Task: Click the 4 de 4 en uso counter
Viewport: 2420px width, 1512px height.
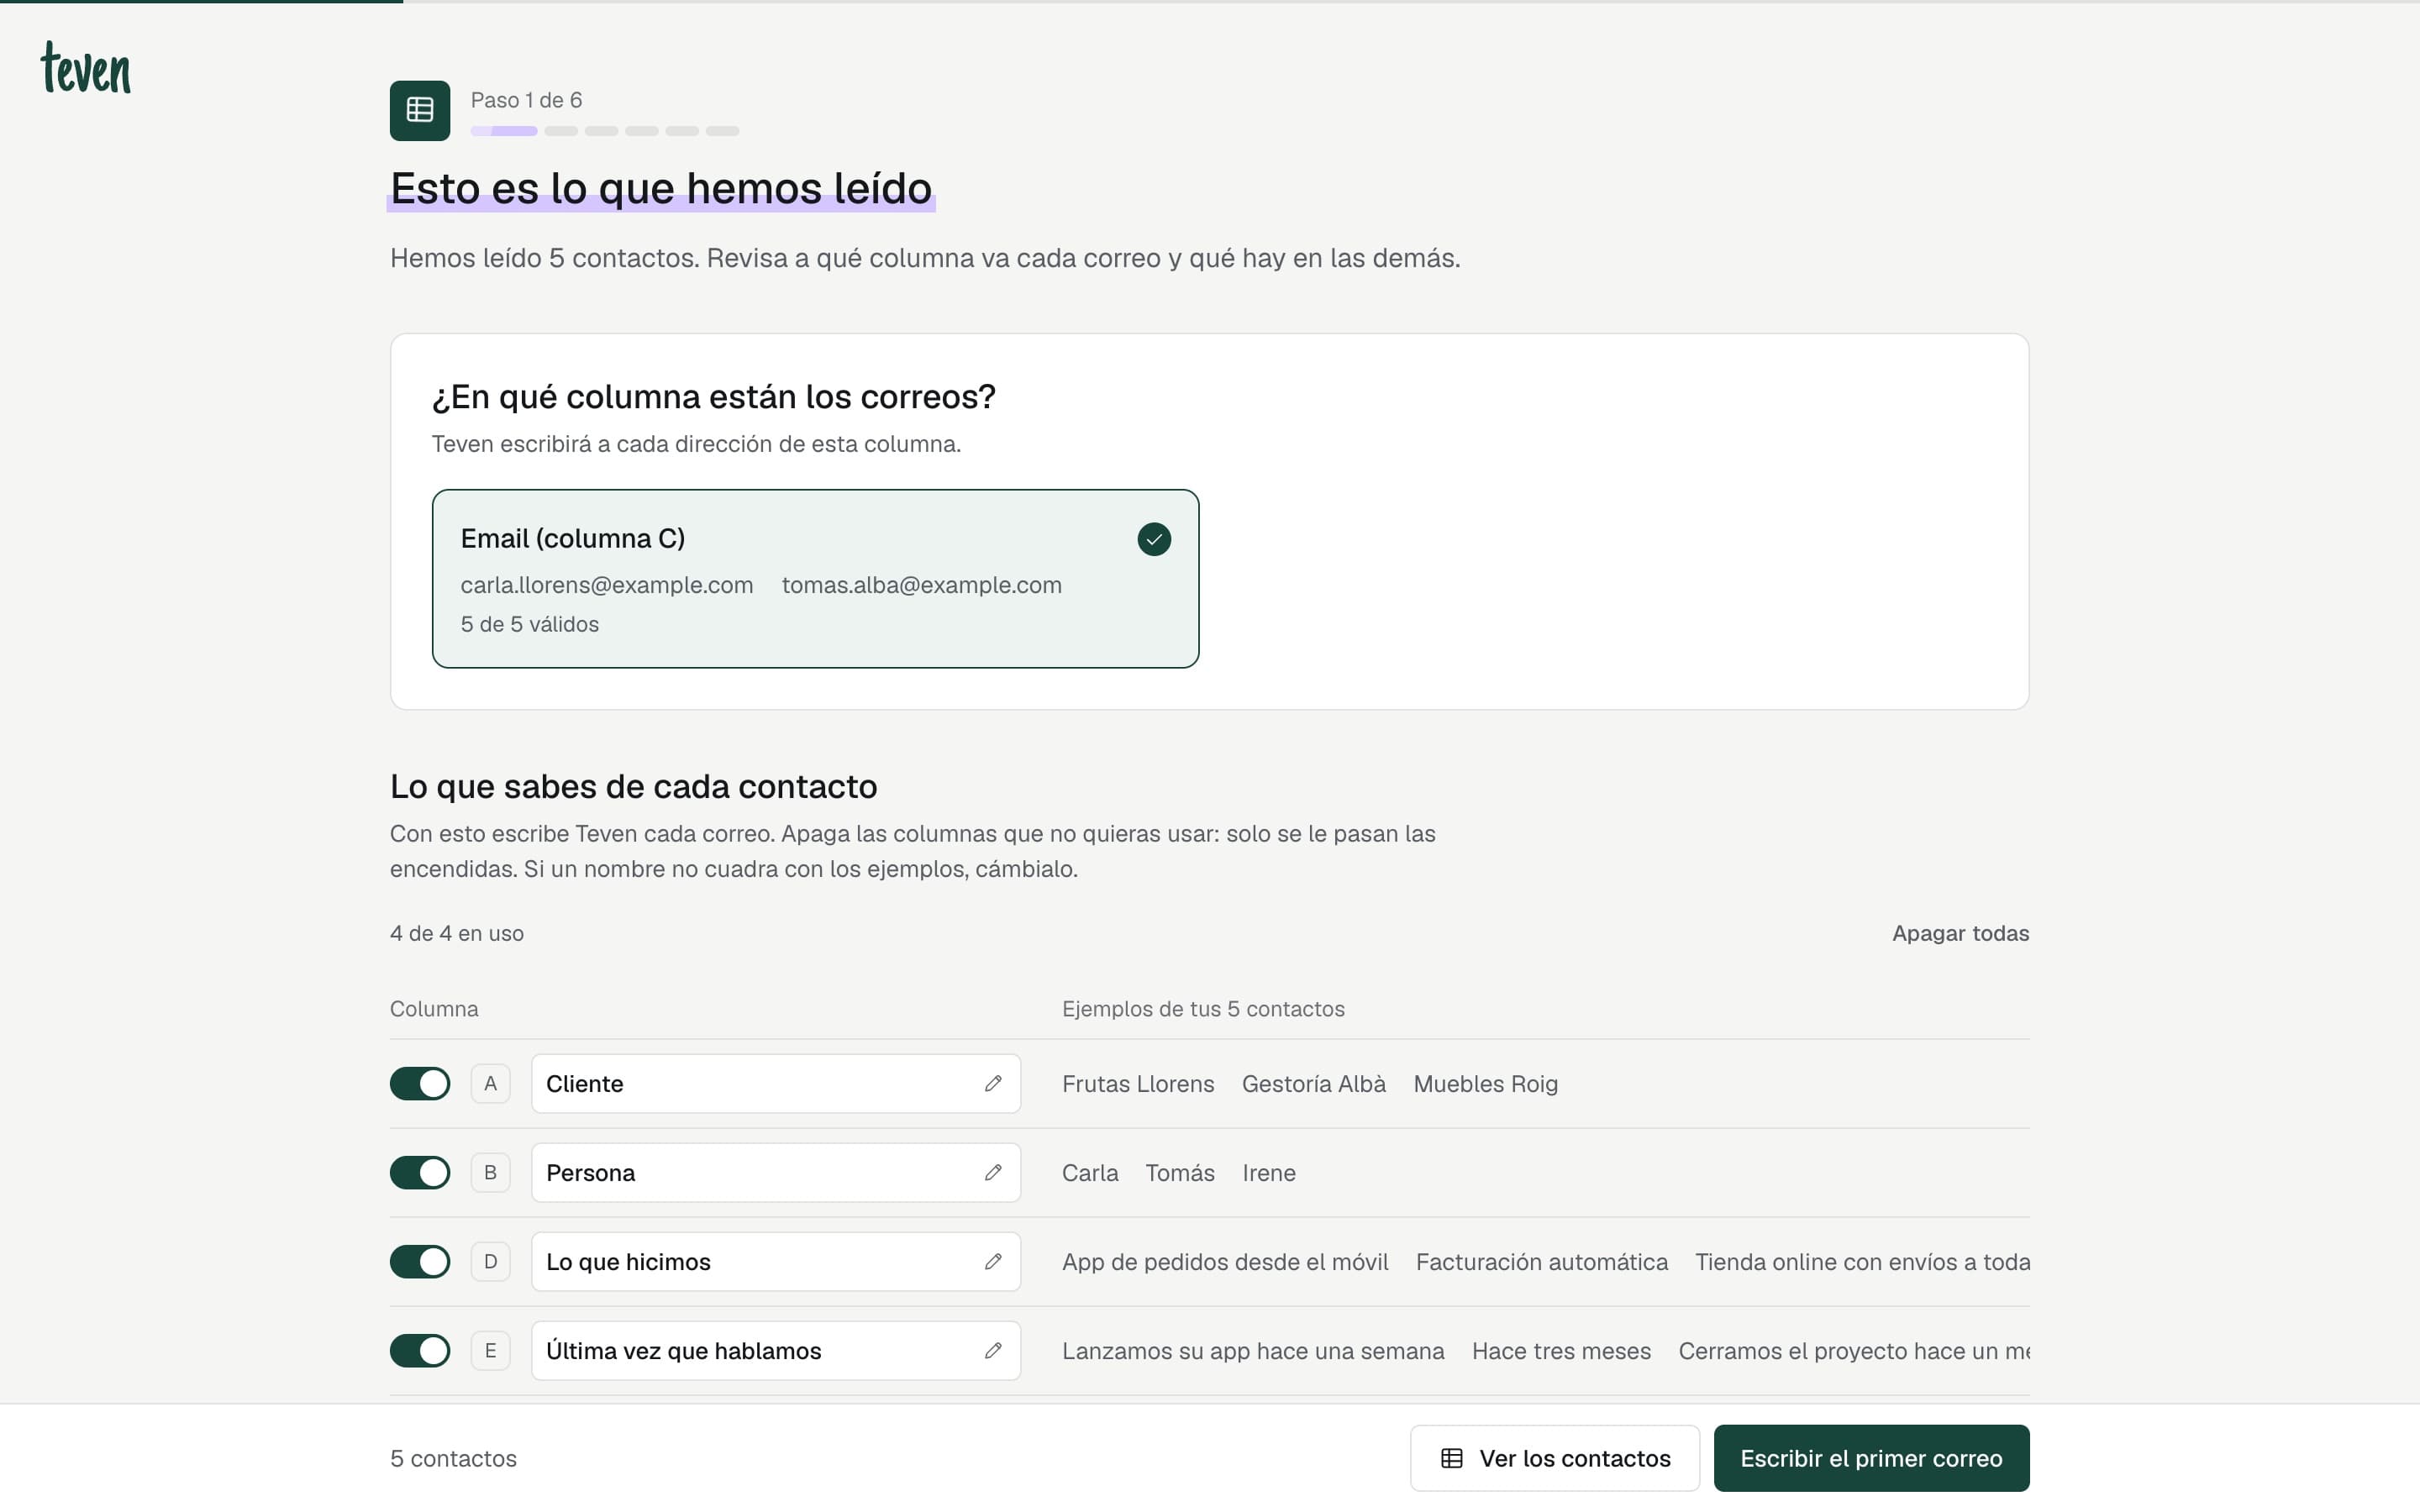Action: (457, 933)
